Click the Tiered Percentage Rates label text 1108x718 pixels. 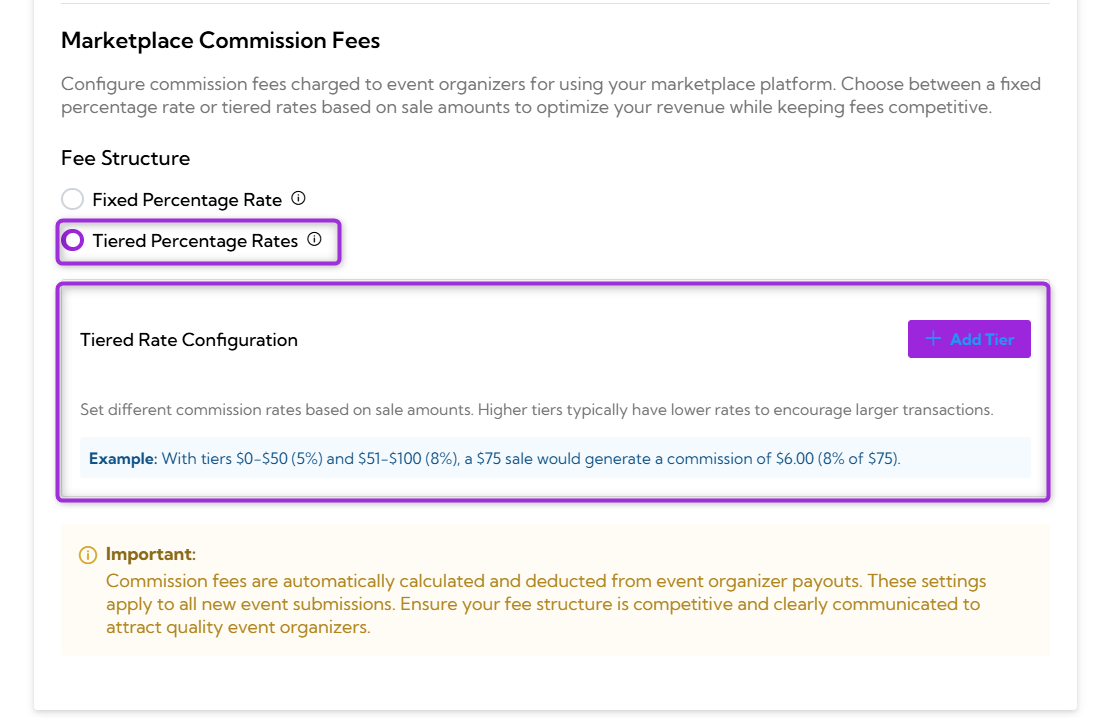197,240
